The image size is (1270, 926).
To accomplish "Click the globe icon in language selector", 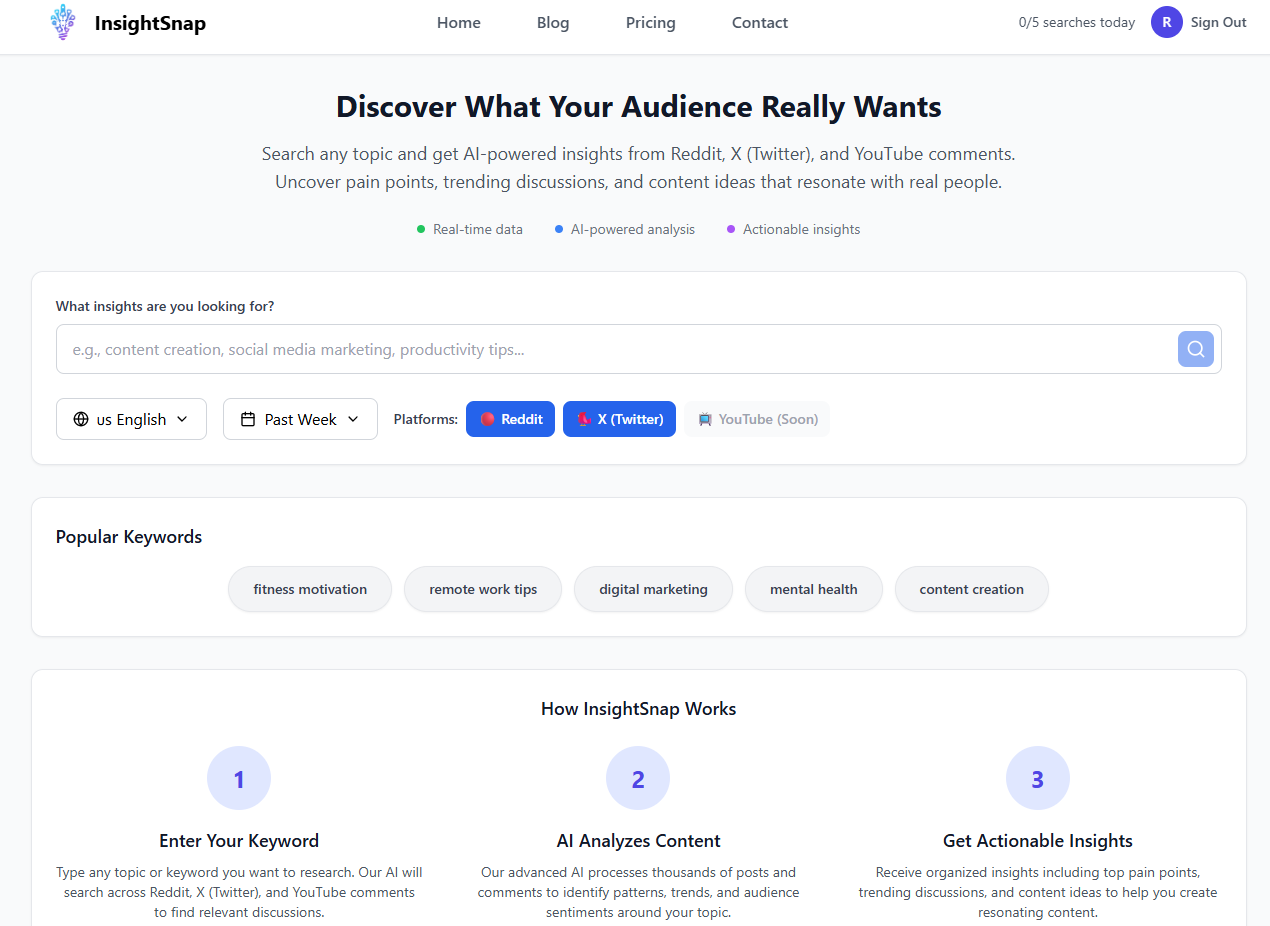I will point(81,419).
